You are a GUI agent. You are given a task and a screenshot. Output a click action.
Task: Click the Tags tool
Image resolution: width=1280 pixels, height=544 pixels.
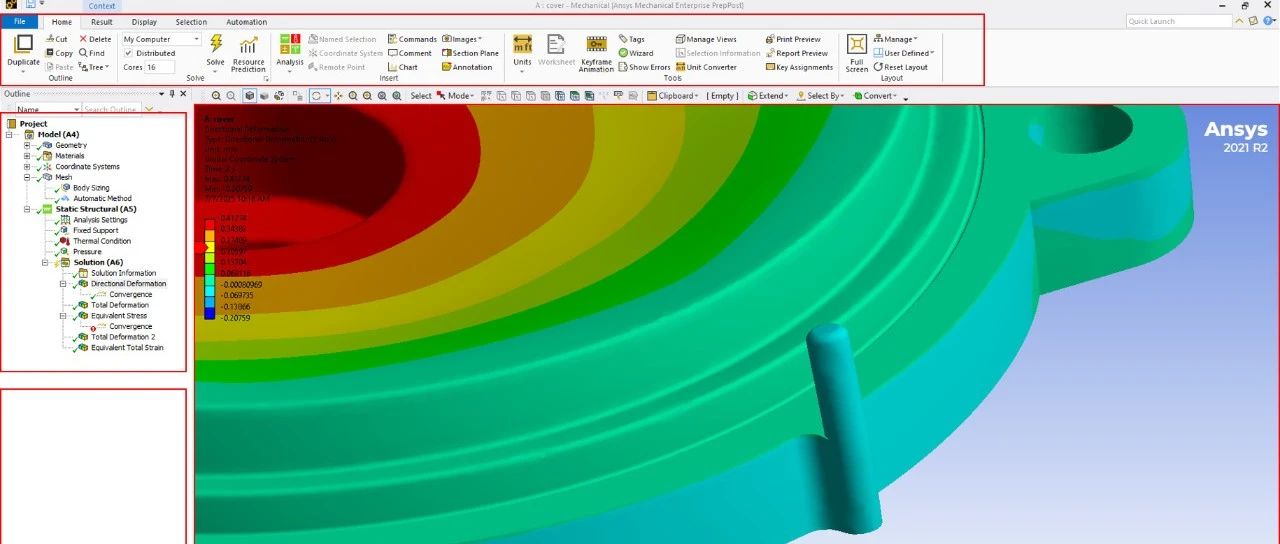631,39
